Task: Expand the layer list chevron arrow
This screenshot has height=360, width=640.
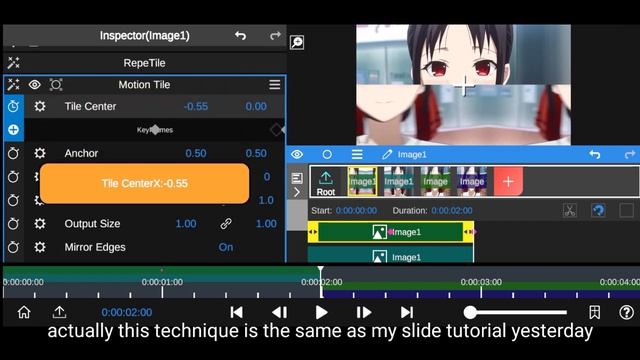Action: tap(297, 192)
